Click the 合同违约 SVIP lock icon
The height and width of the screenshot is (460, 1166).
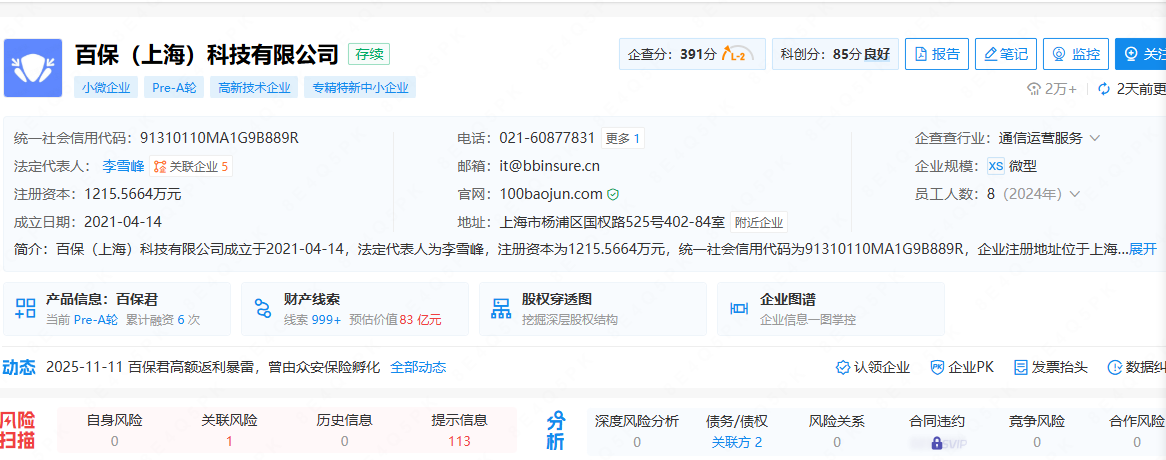tap(937, 443)
